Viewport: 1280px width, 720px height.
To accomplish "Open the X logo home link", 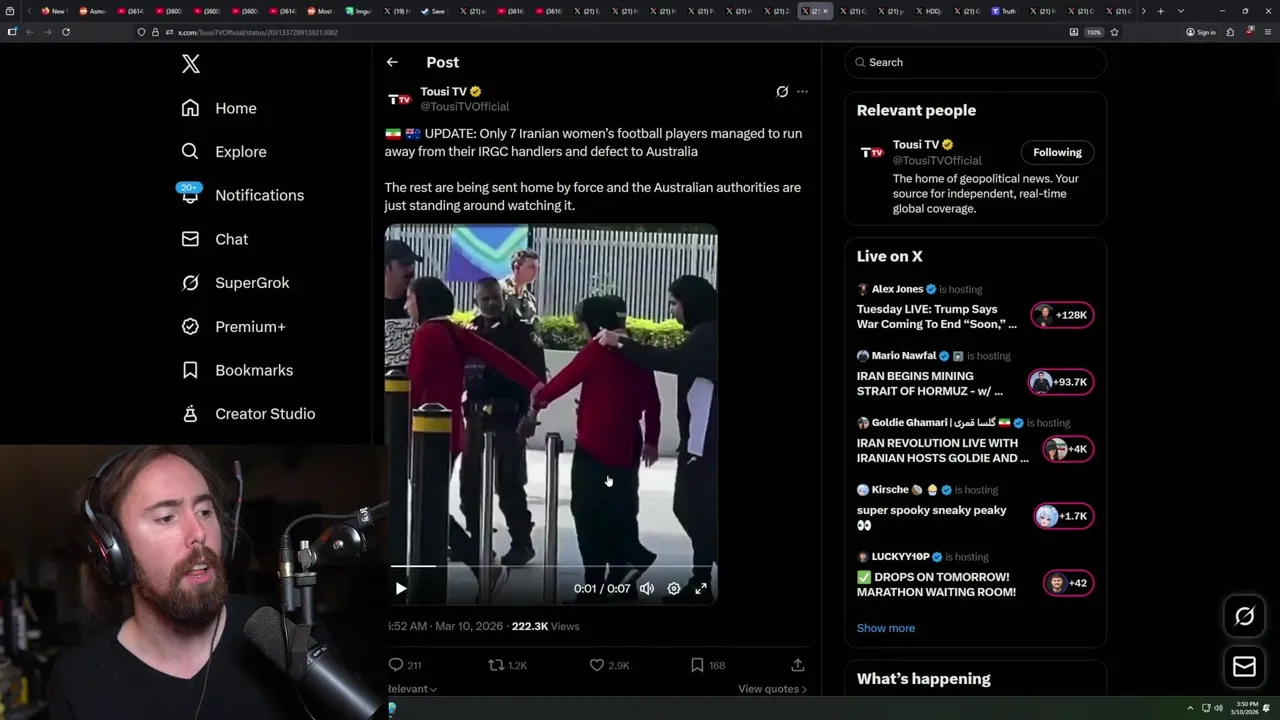I will [191, 64].
